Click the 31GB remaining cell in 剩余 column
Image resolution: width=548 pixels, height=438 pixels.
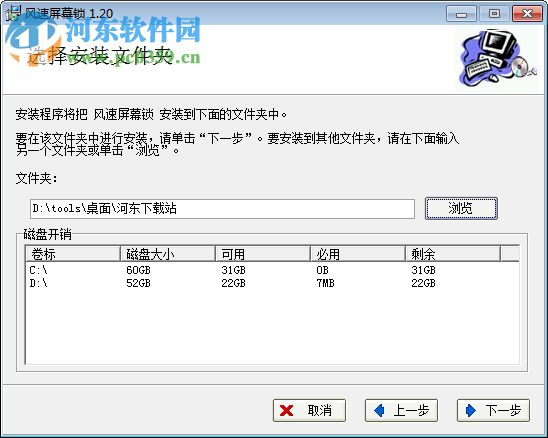tap(423, 270)
